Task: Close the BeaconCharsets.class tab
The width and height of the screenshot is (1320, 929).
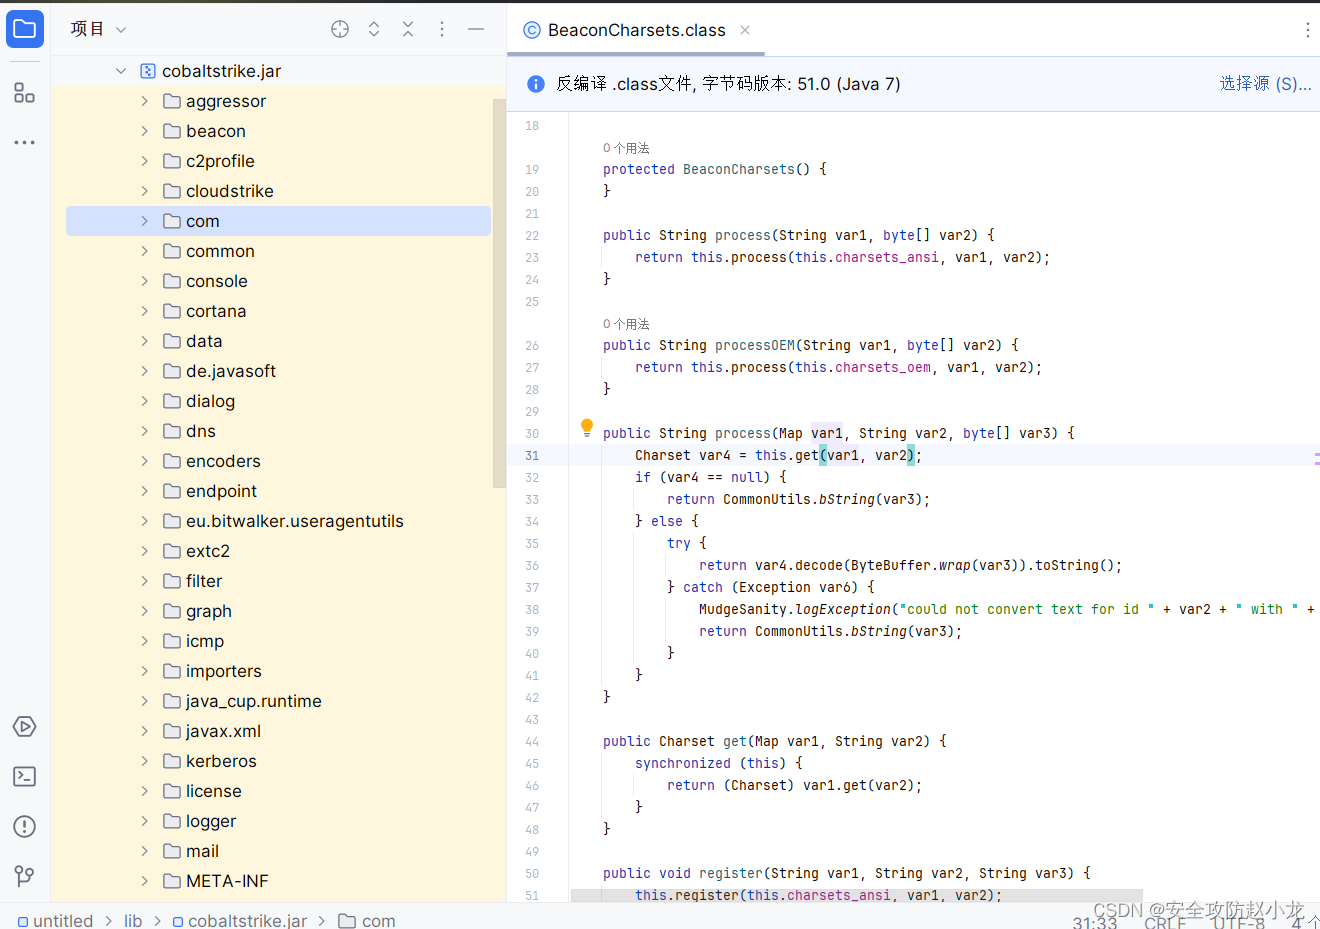Action: 745,30
